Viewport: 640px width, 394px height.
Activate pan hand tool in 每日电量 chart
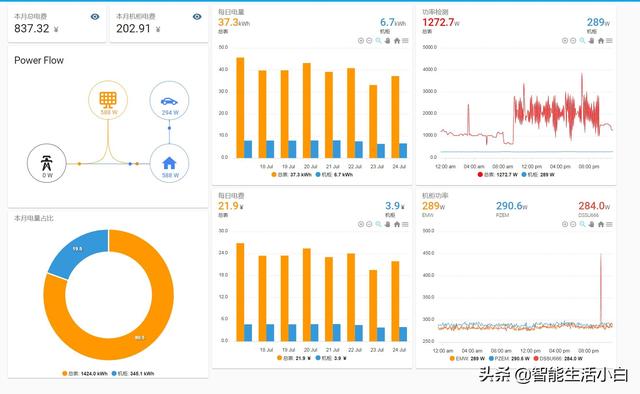(387, 41)
